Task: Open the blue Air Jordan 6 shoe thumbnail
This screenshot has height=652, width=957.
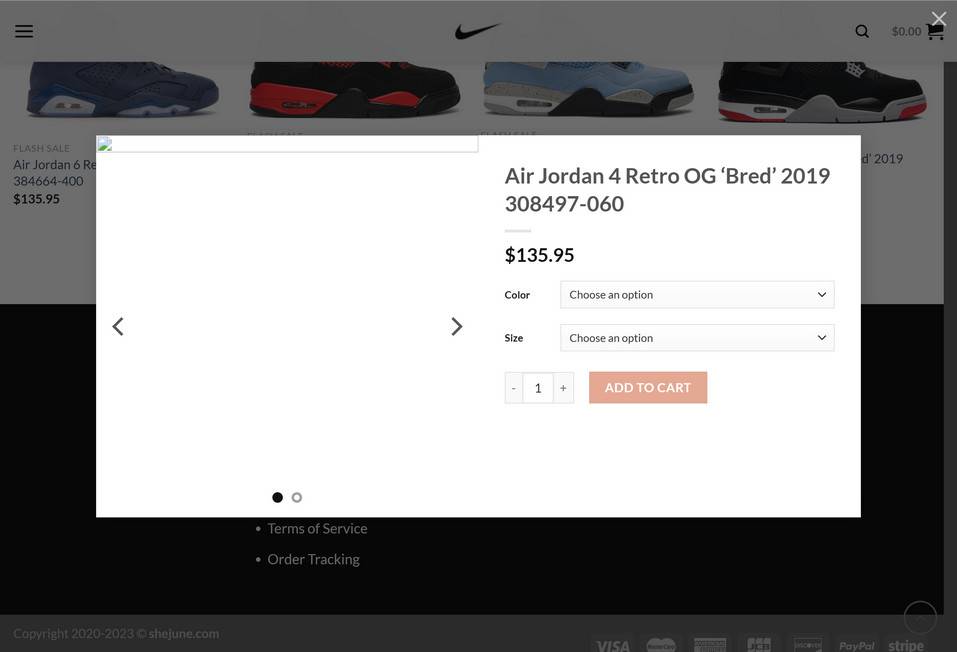Action: [121, 90]
